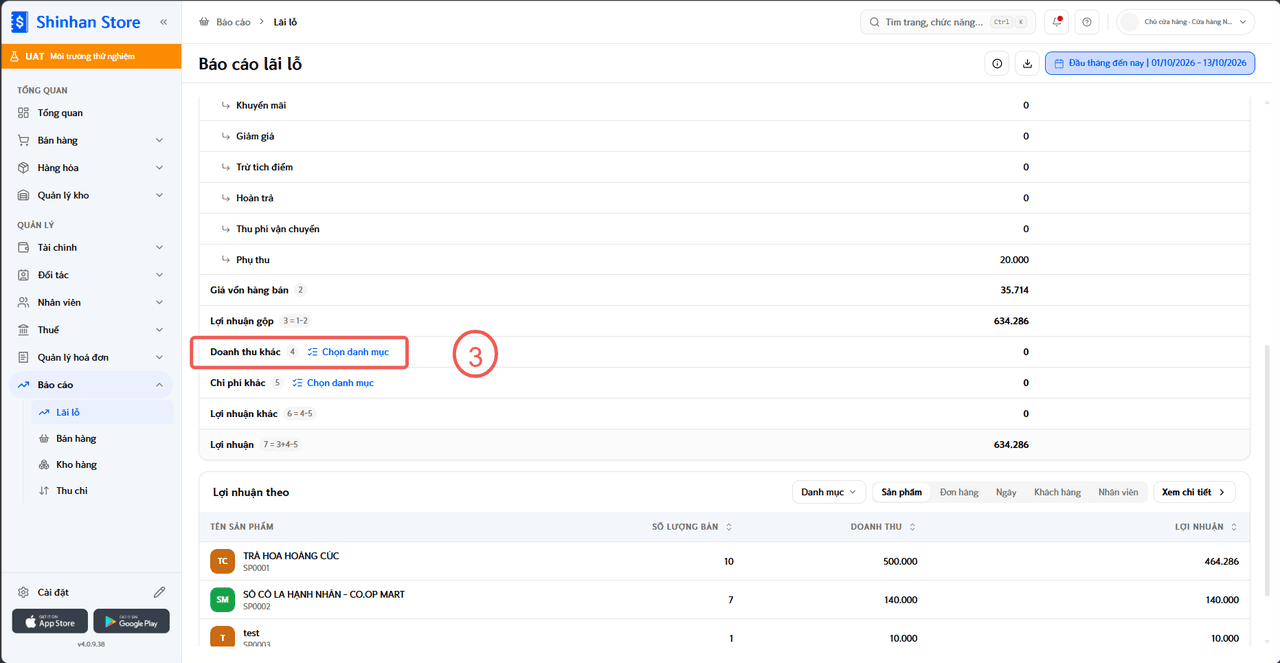Click the help question mark icon

(x=1087, y=22)
